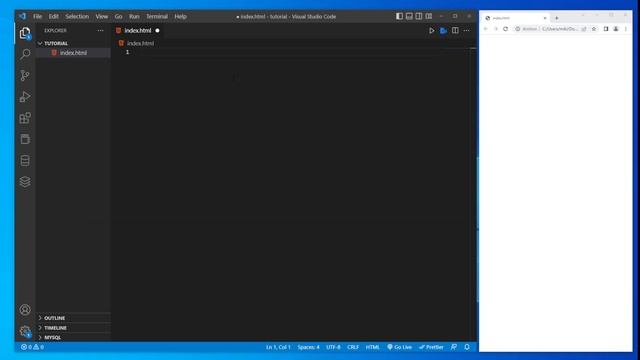640x360 pixels.
Task: Click the blue preview icon in editor toolbar
Action: [443, 31]
